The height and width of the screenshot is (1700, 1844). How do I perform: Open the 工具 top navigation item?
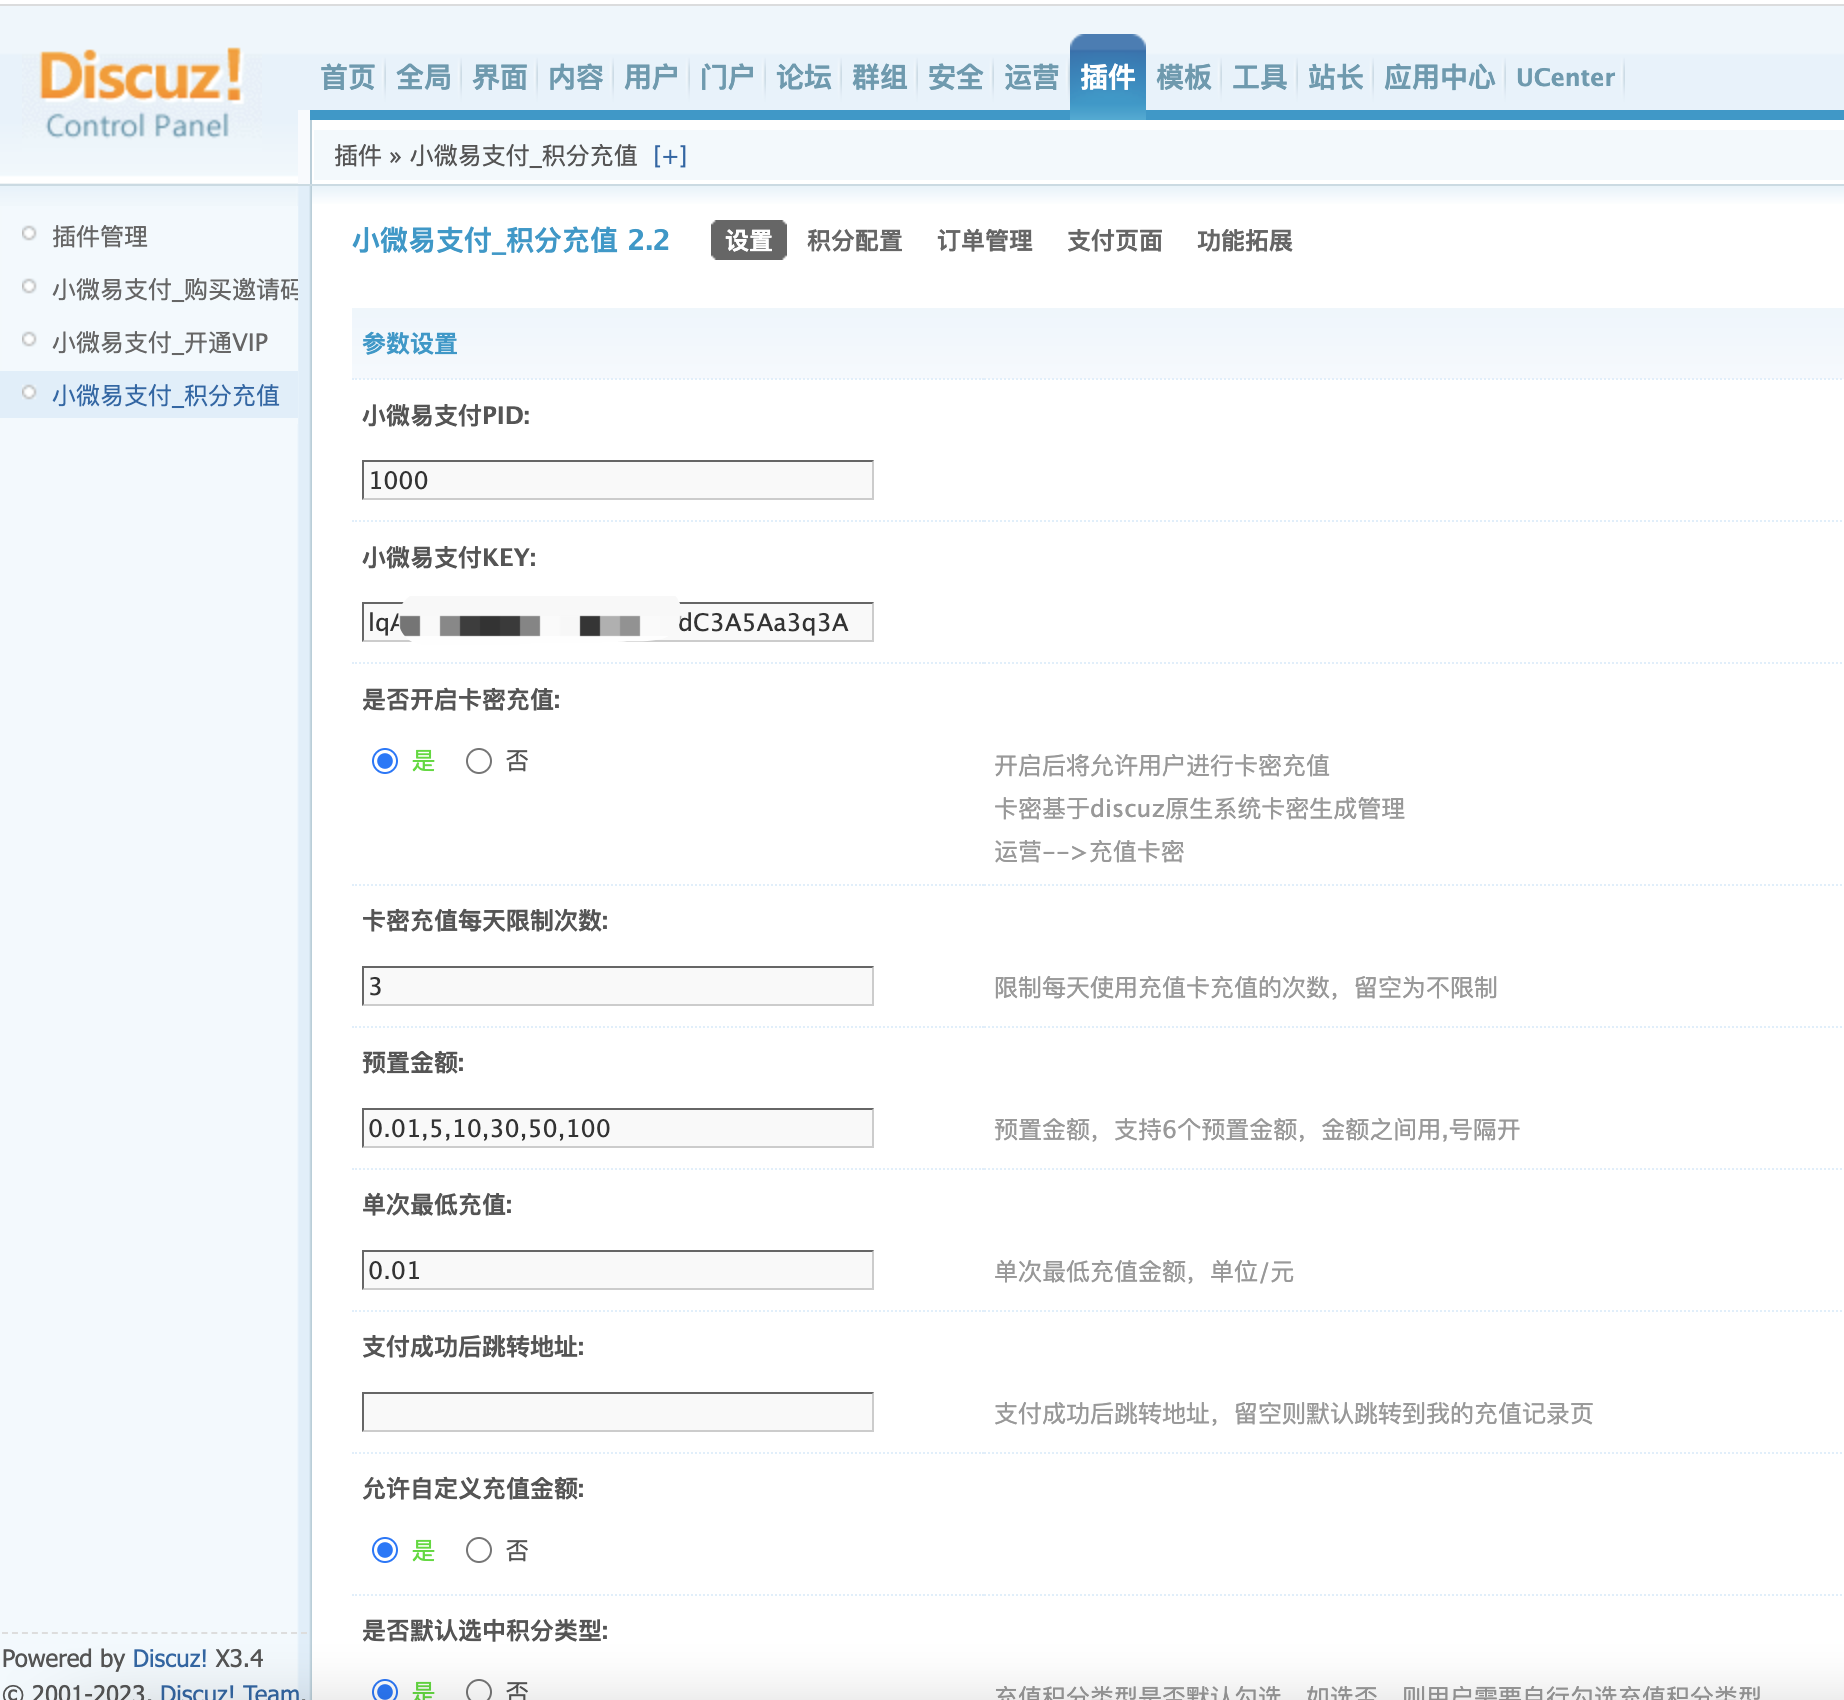(x=1259, y=77)
